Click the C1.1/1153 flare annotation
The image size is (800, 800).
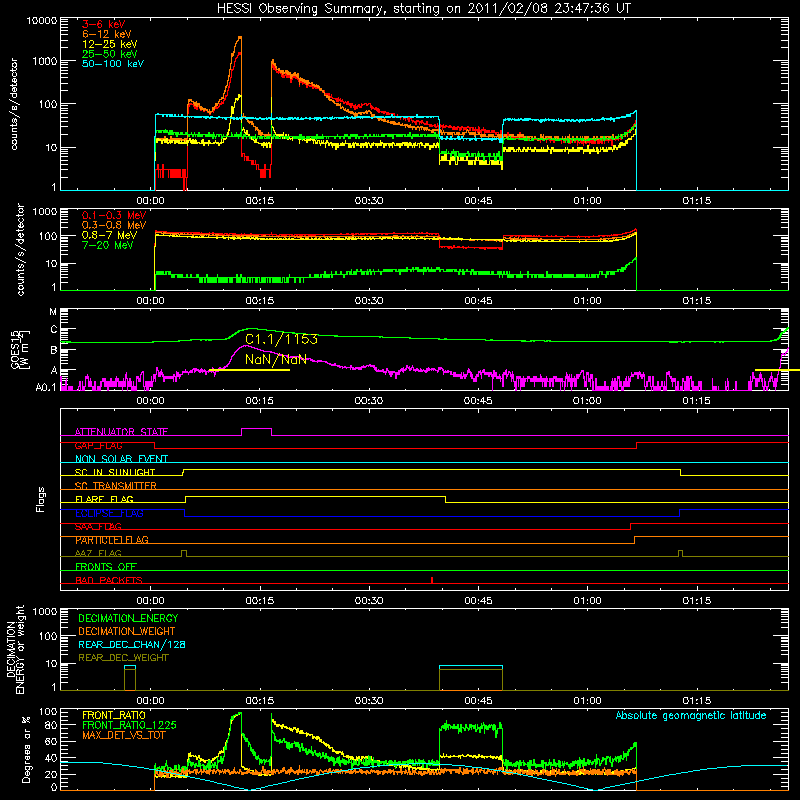click(x=281, y=339)
